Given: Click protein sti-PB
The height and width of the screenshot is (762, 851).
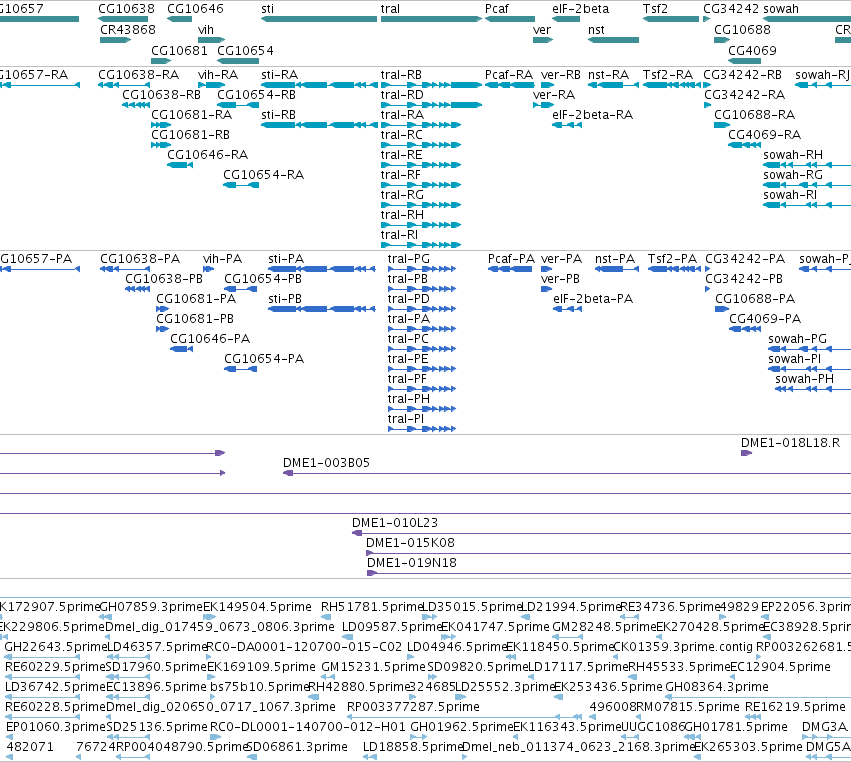Looking at the screenshot, I should click(322, 309).
